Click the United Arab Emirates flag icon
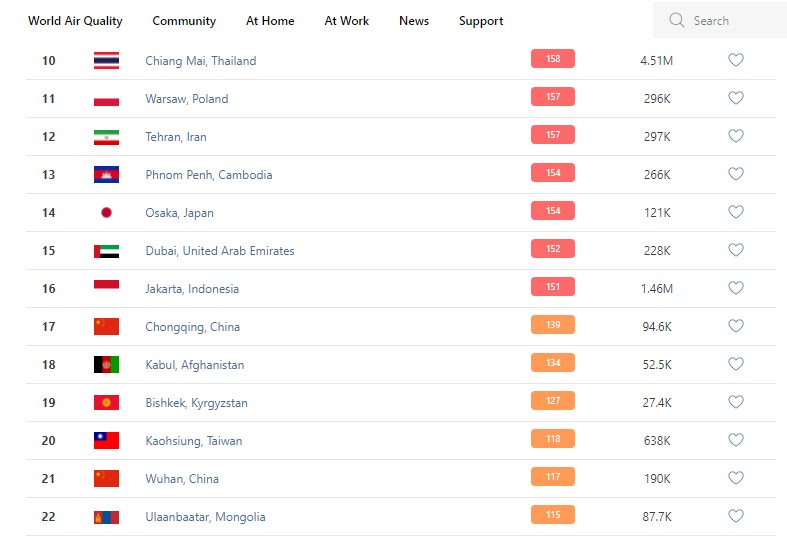The width and height of the screenshot is (787, 538). click(x=106, y=251)
